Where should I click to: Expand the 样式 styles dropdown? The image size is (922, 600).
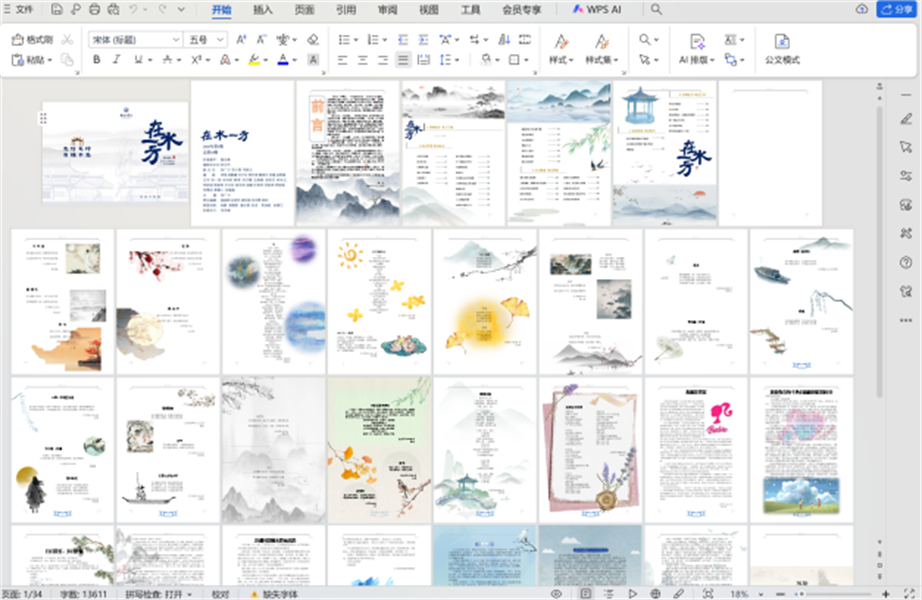coord(560,60)
